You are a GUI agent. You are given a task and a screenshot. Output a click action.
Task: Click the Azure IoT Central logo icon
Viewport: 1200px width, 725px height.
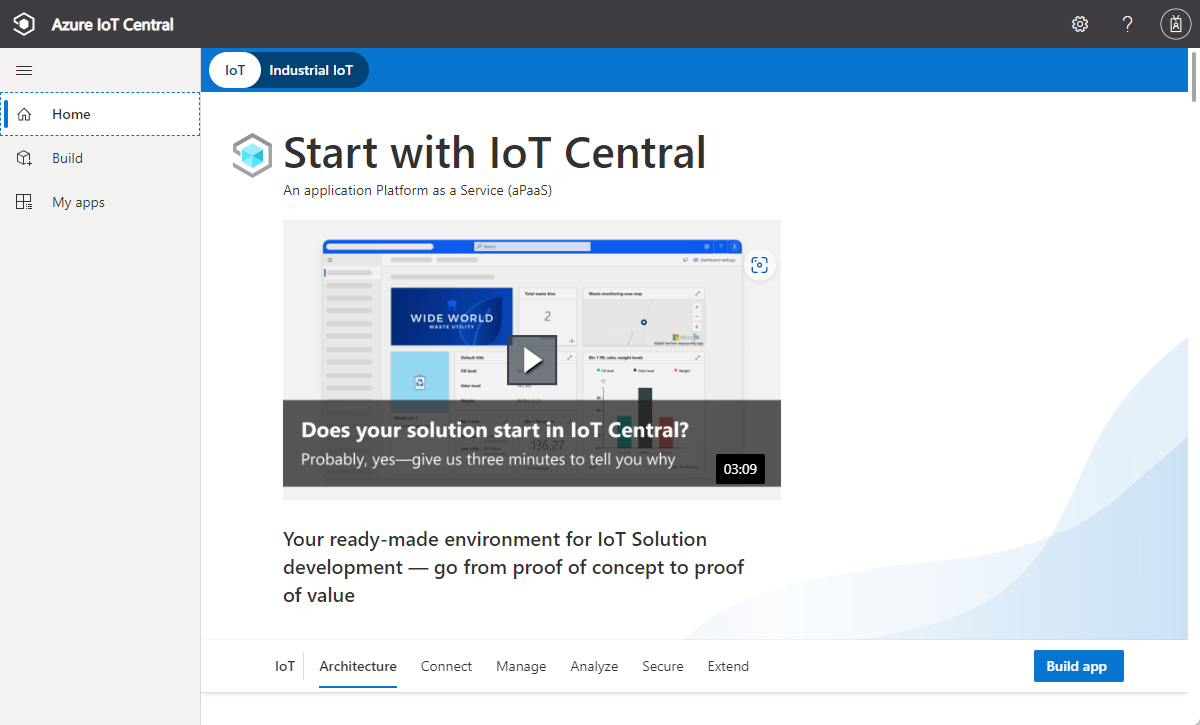pos(24,24)
